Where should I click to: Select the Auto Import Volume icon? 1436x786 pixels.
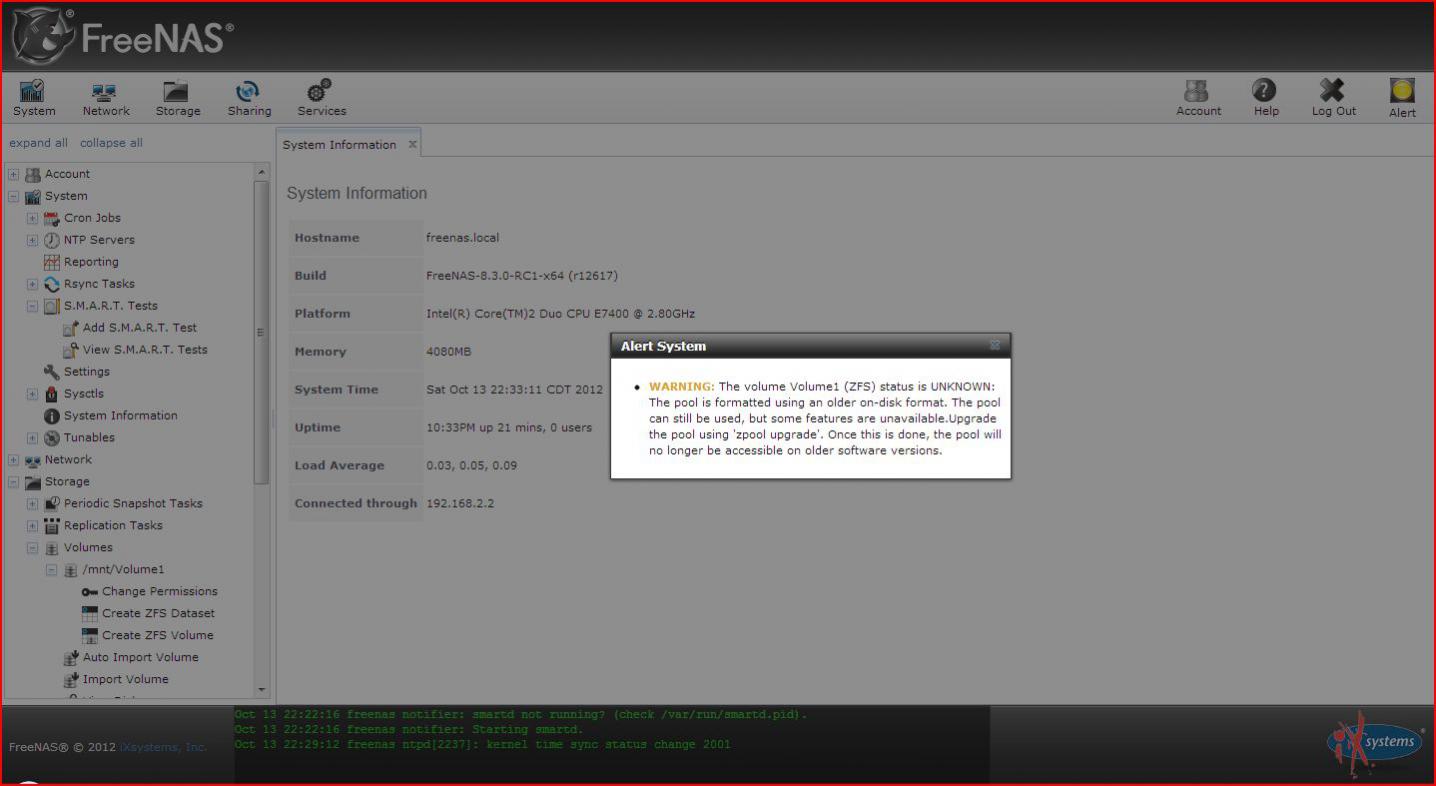[71, 658]
